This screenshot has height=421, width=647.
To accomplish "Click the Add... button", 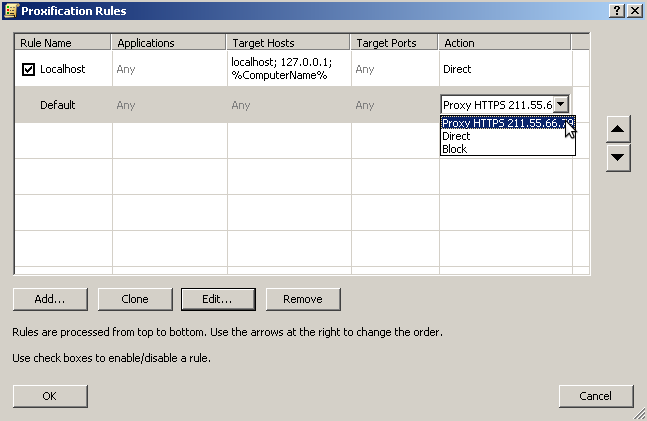I will [50, 299].
